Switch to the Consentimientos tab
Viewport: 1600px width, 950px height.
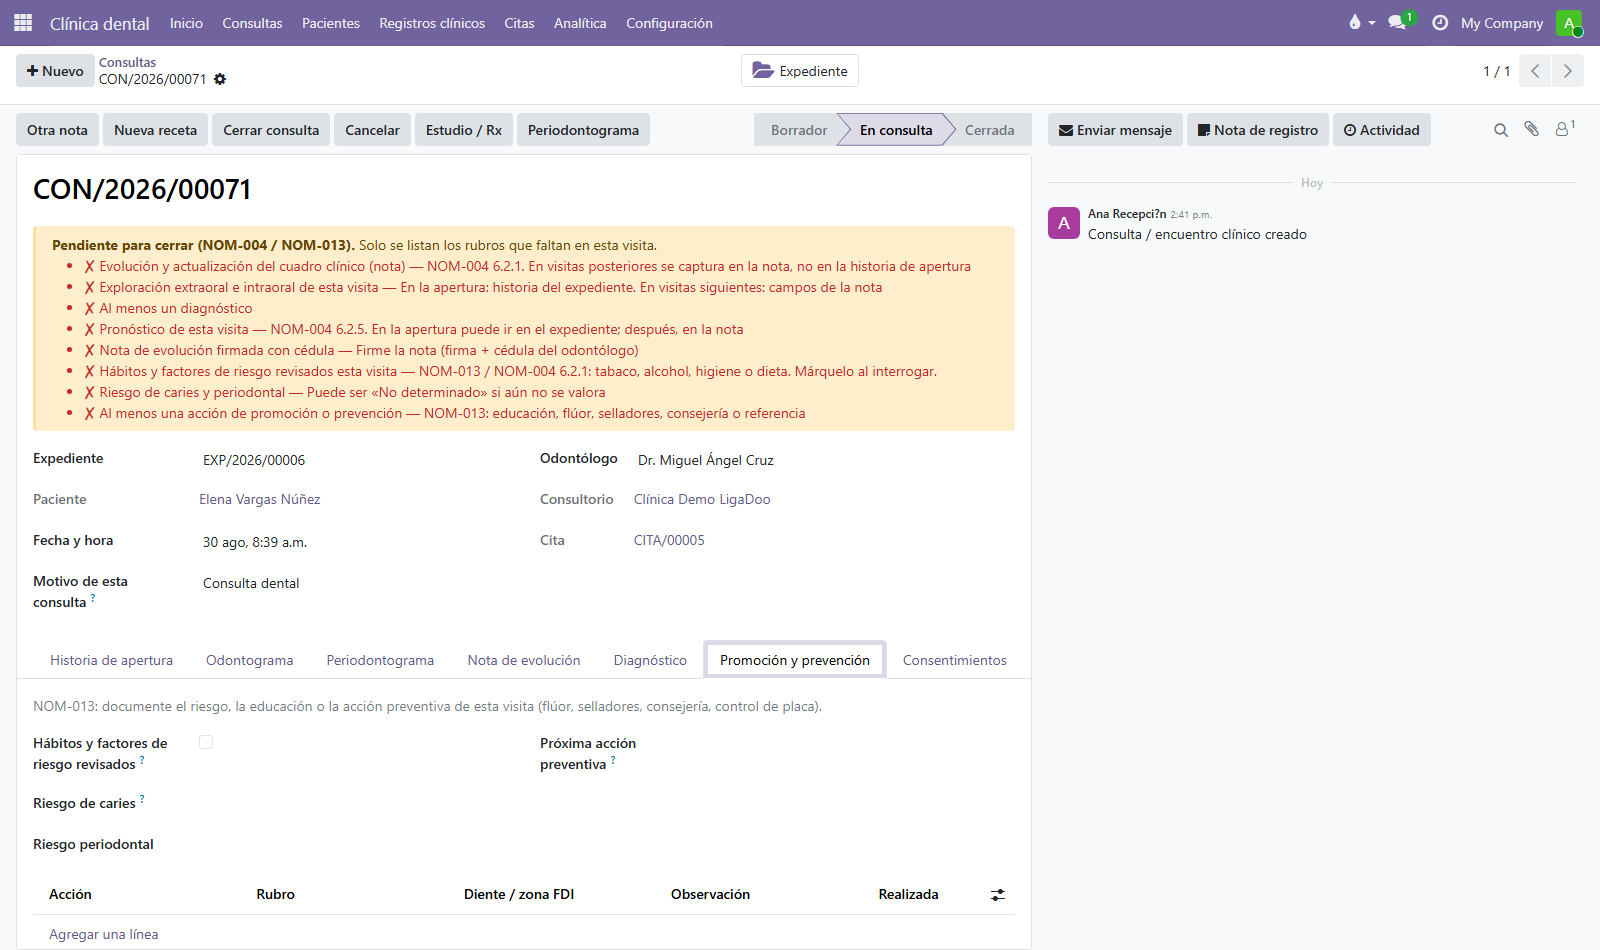click(x=955, y=660)
